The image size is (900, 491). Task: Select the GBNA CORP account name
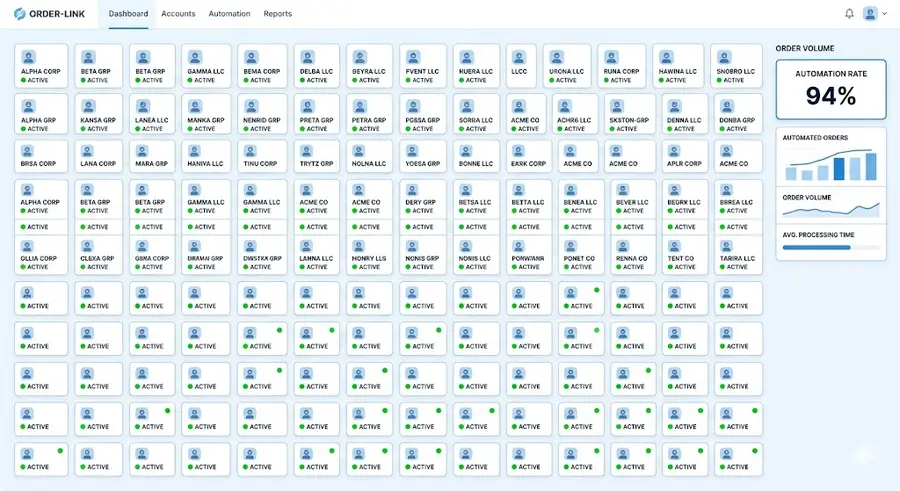pos(152,258)
